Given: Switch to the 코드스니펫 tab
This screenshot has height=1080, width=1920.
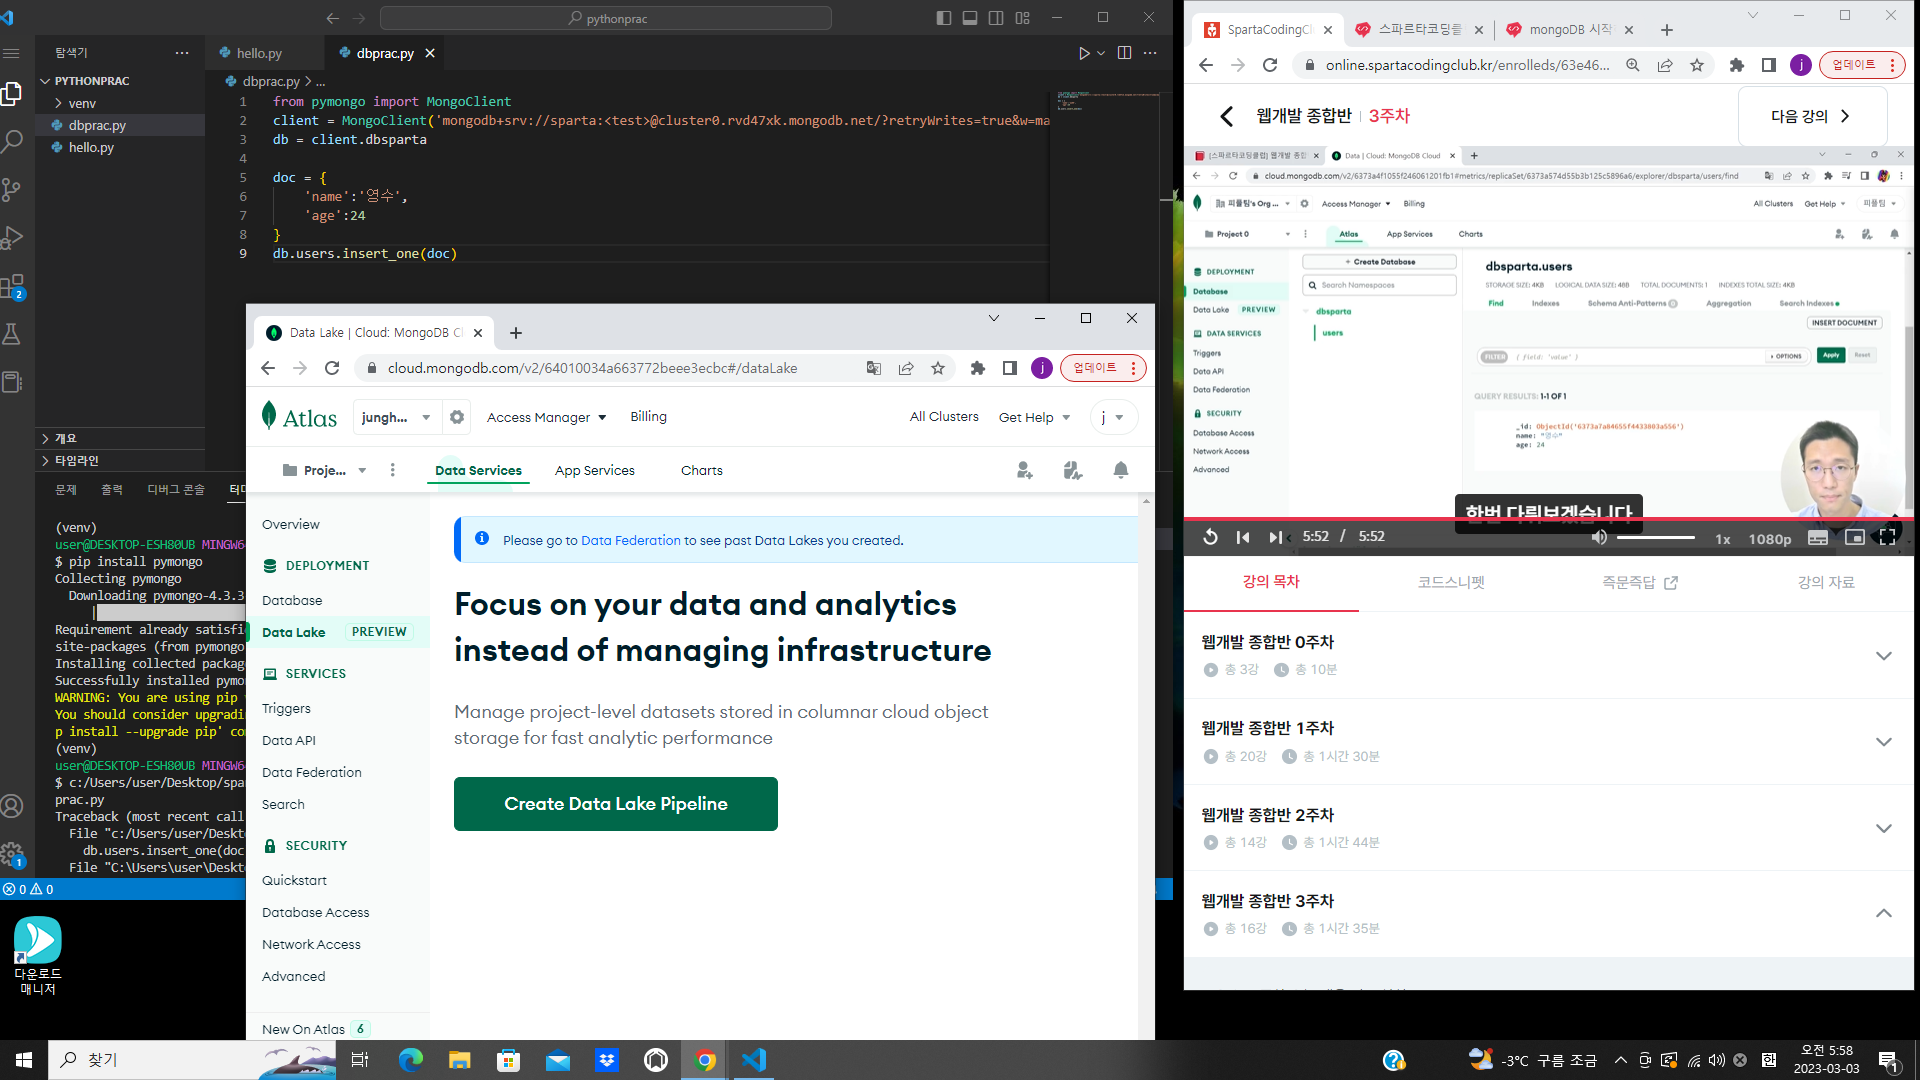Looking at the screenshot, I should (1451, 582).
